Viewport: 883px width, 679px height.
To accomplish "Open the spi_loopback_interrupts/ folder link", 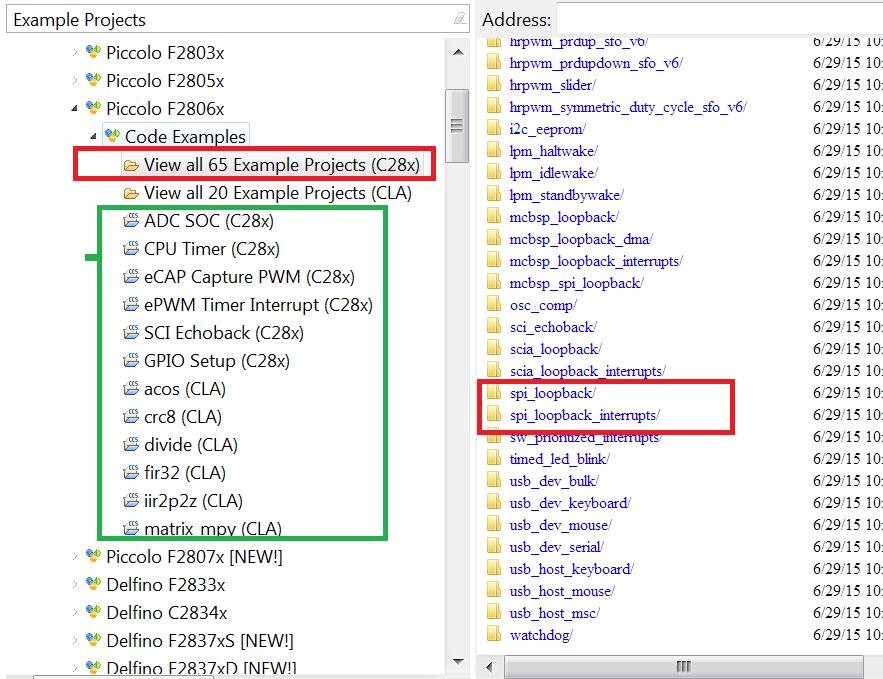I will (x=585, y=415).
